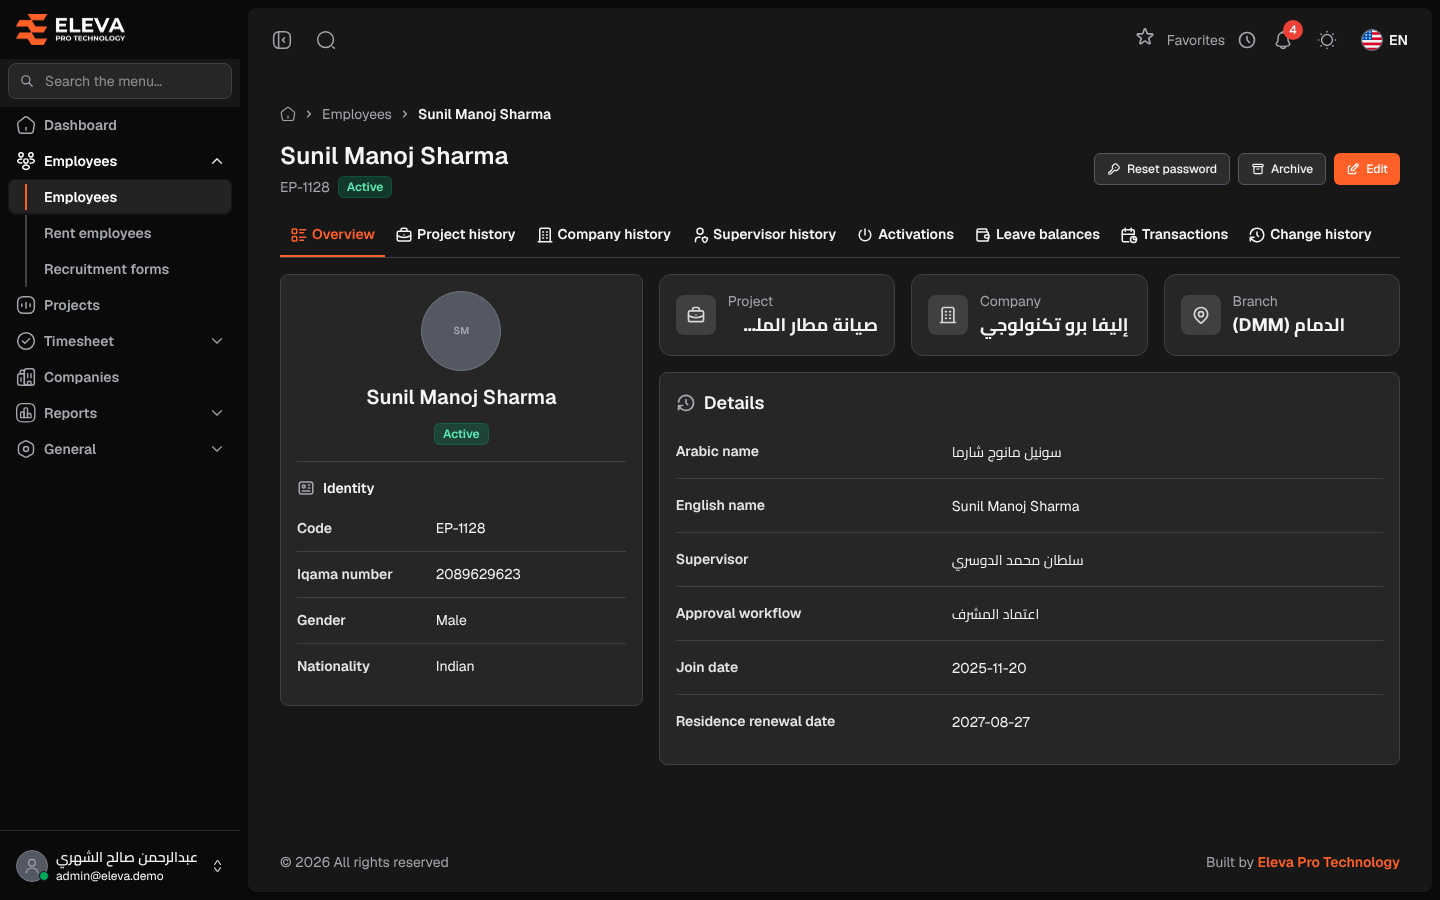Open Change history tab
This screenshot has height=900, width=1440.
point(1310,235)
